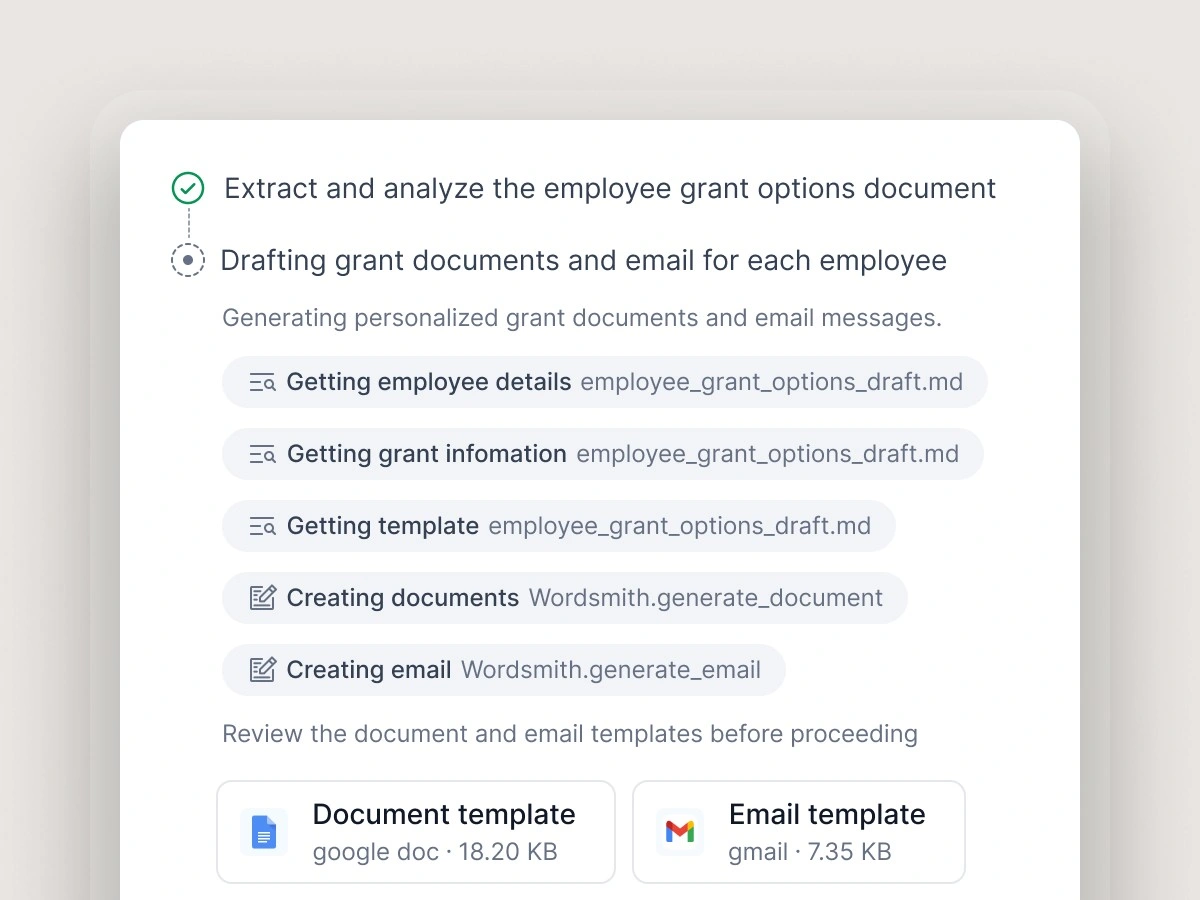Screen dimensions: 1200x900
Task: Click filename beside Getting employee details
Action: (772, 382)
